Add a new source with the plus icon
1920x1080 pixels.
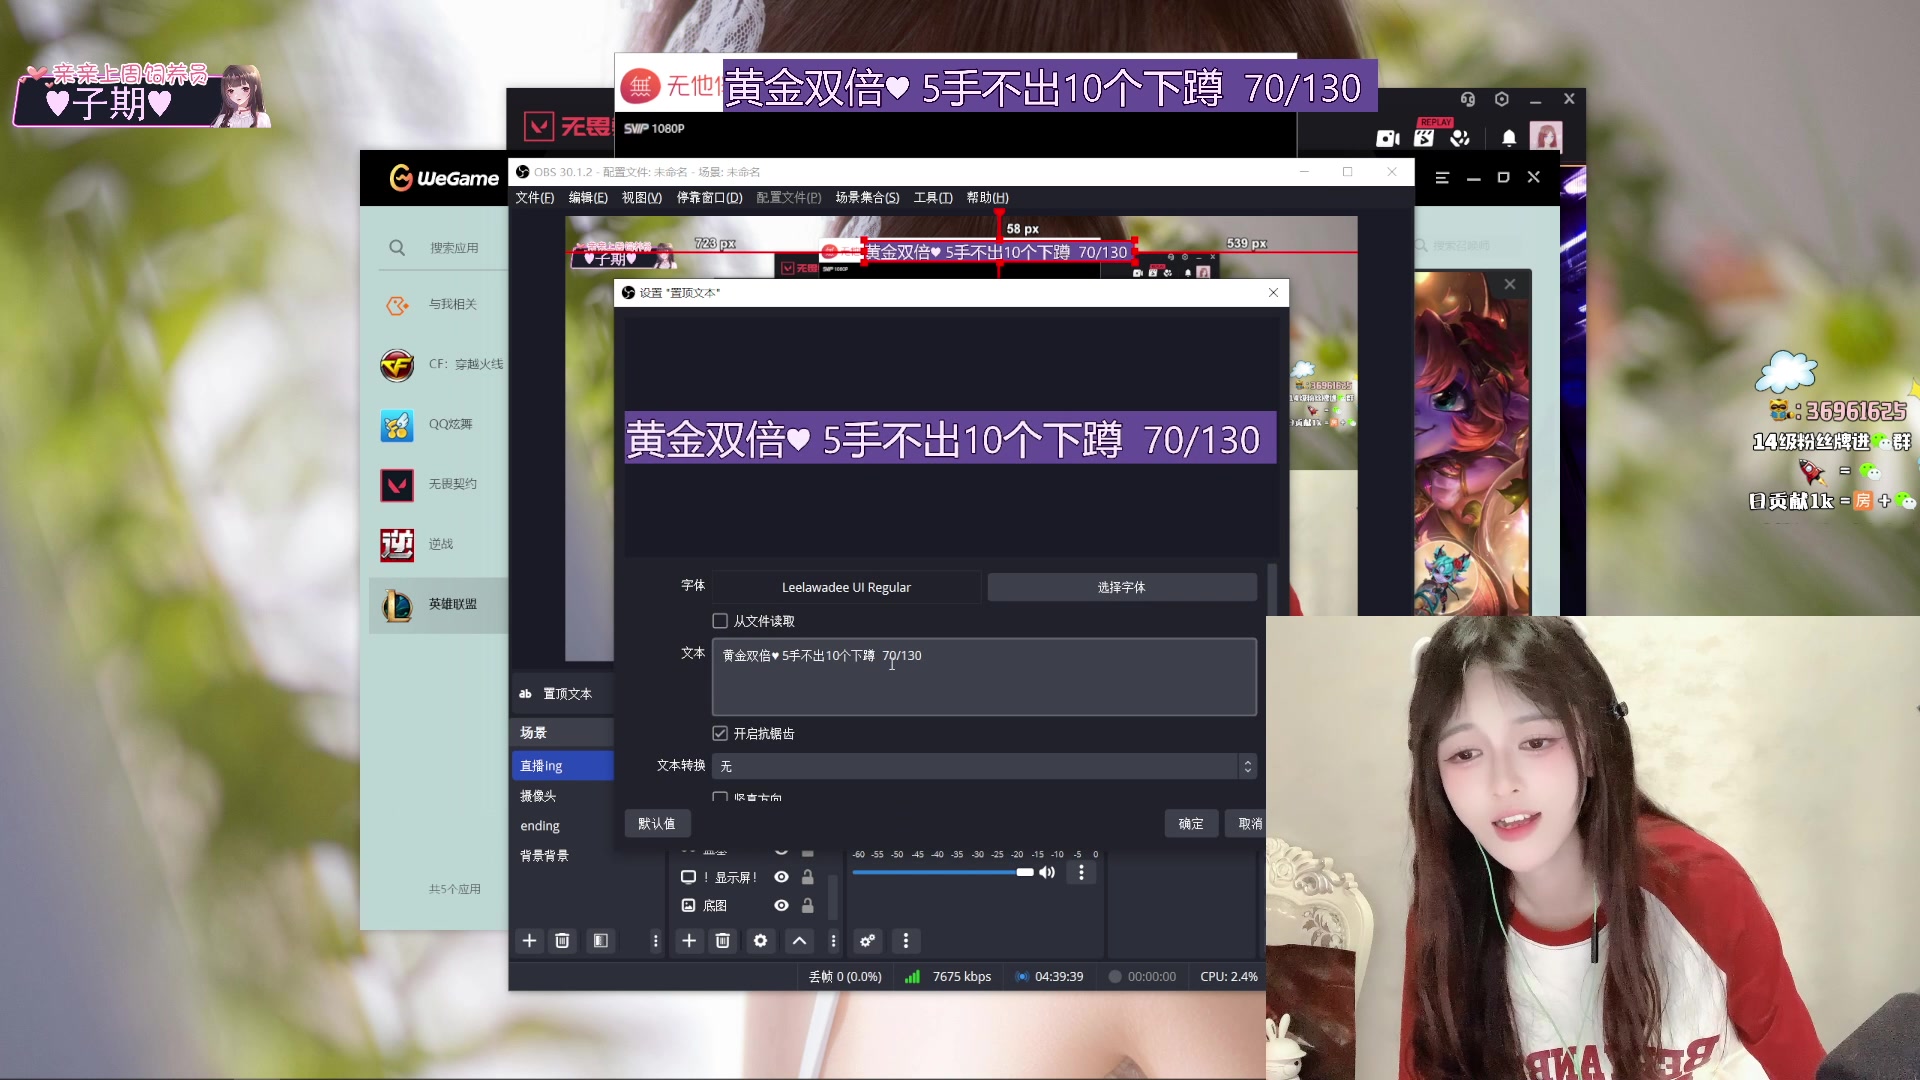pos(689,940)
